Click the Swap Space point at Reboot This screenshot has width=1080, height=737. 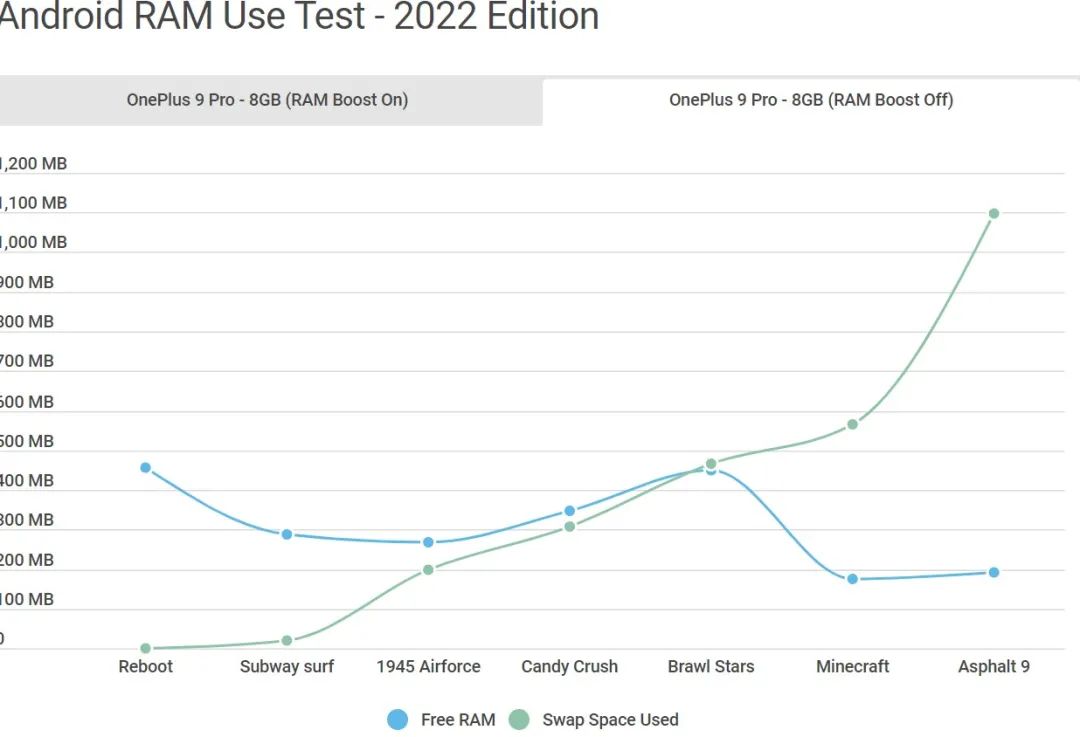(x=145, y=648)
